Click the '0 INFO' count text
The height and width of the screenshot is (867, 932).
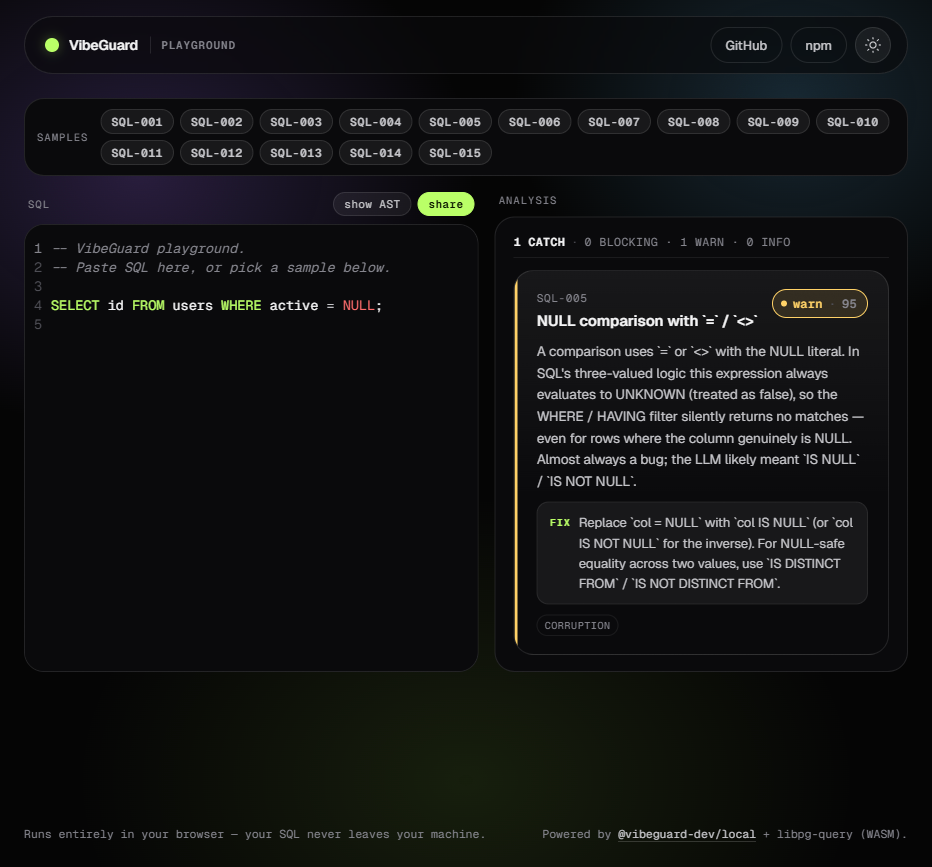(768, 242)
